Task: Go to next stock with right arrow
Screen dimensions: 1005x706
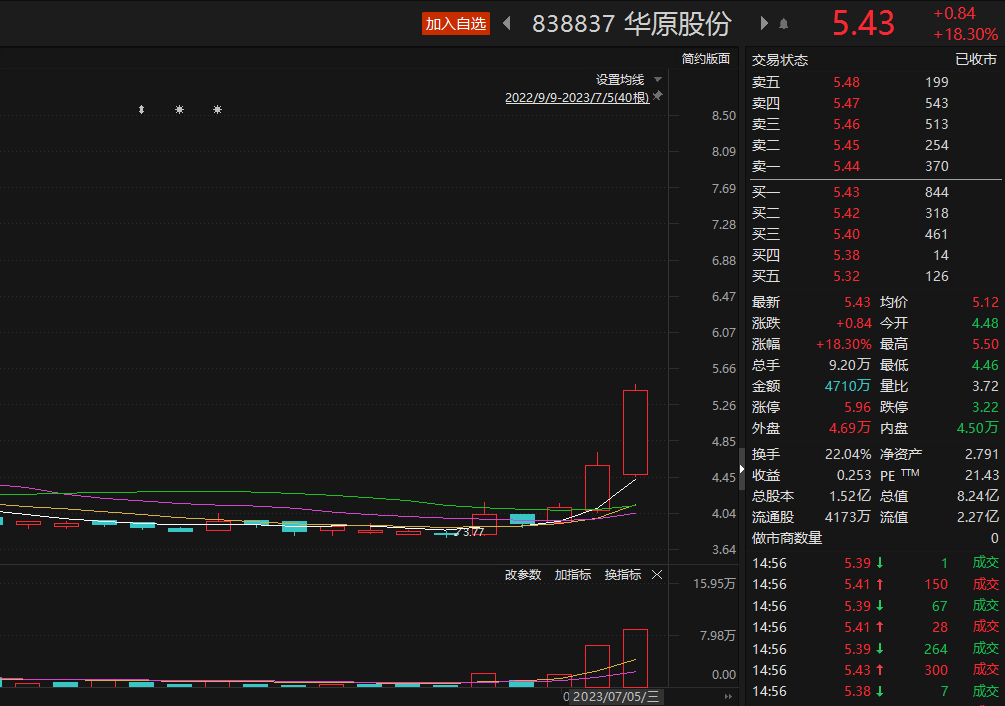Action: [x=763, y=24]
